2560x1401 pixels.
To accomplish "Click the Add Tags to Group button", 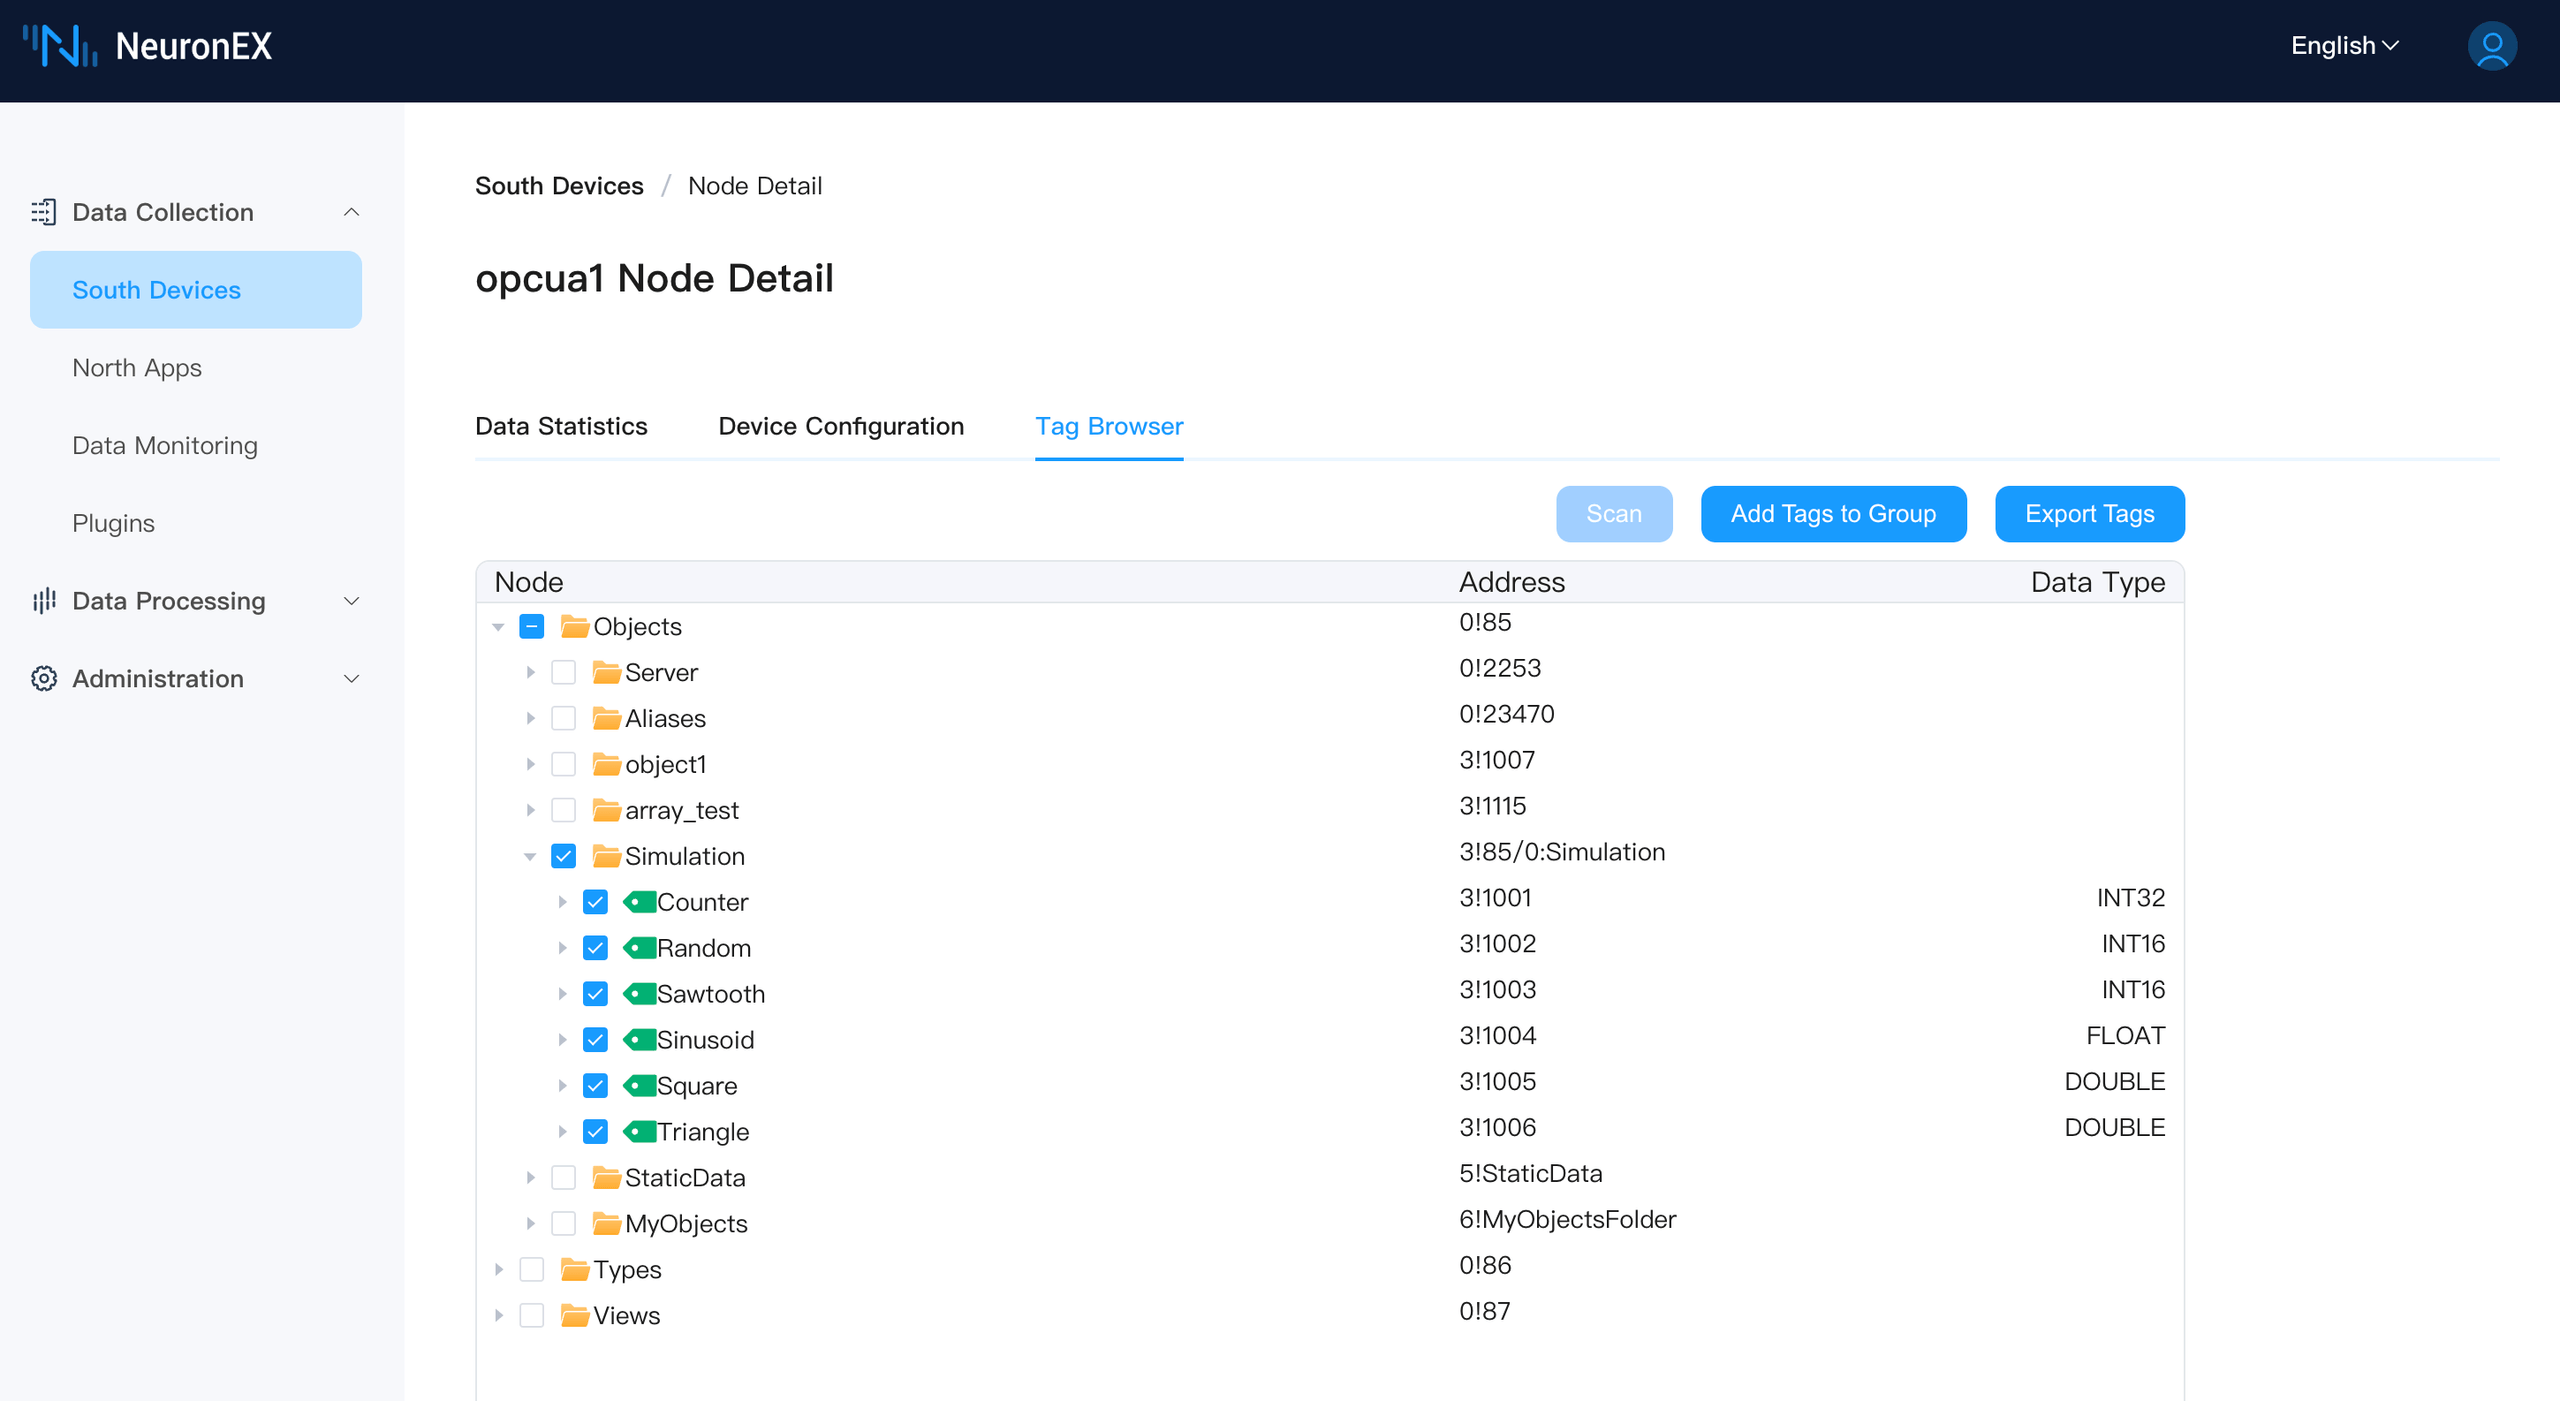I will pos(1833,513).
